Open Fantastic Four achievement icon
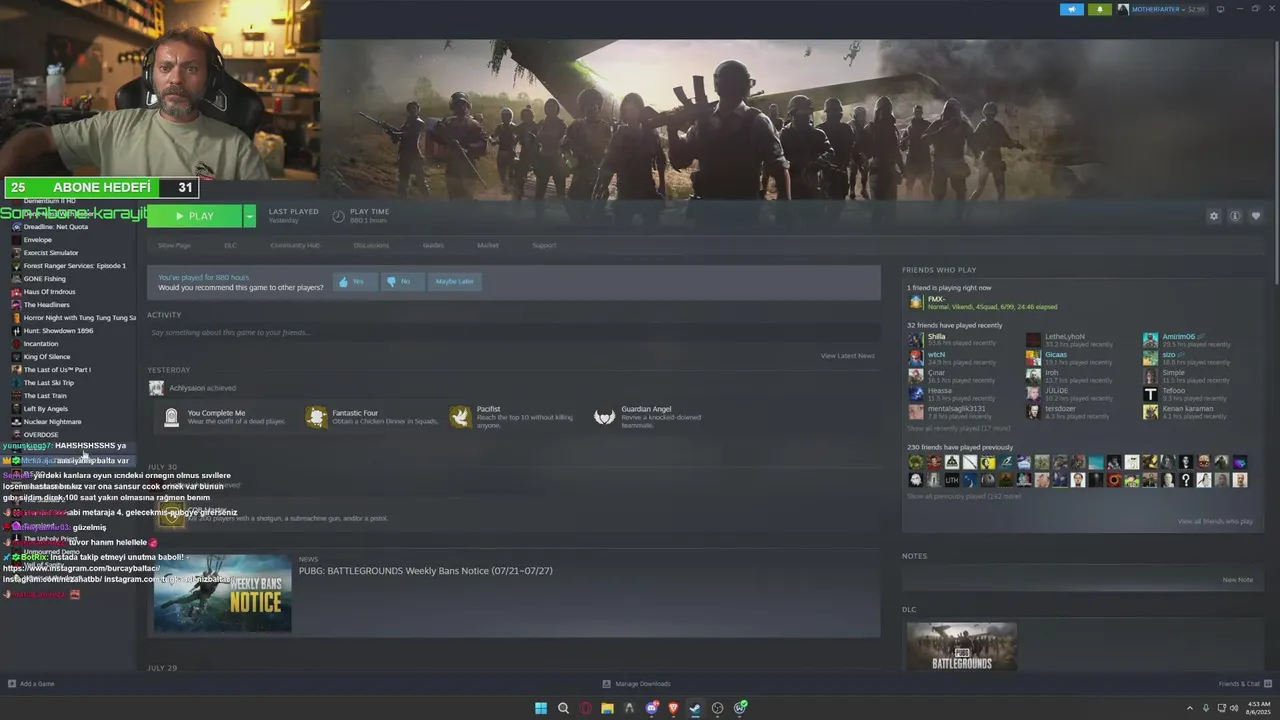Image resolution: width=1280 pixels, height=720 pixels. 316,417
